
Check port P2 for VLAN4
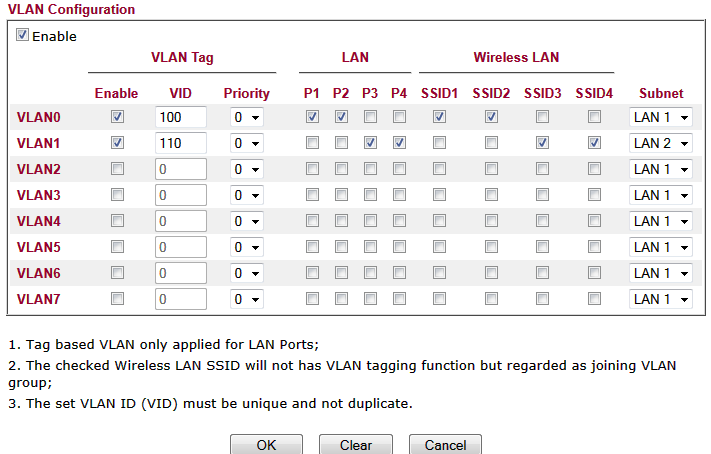pyautogui.click(x=341, y=221)
